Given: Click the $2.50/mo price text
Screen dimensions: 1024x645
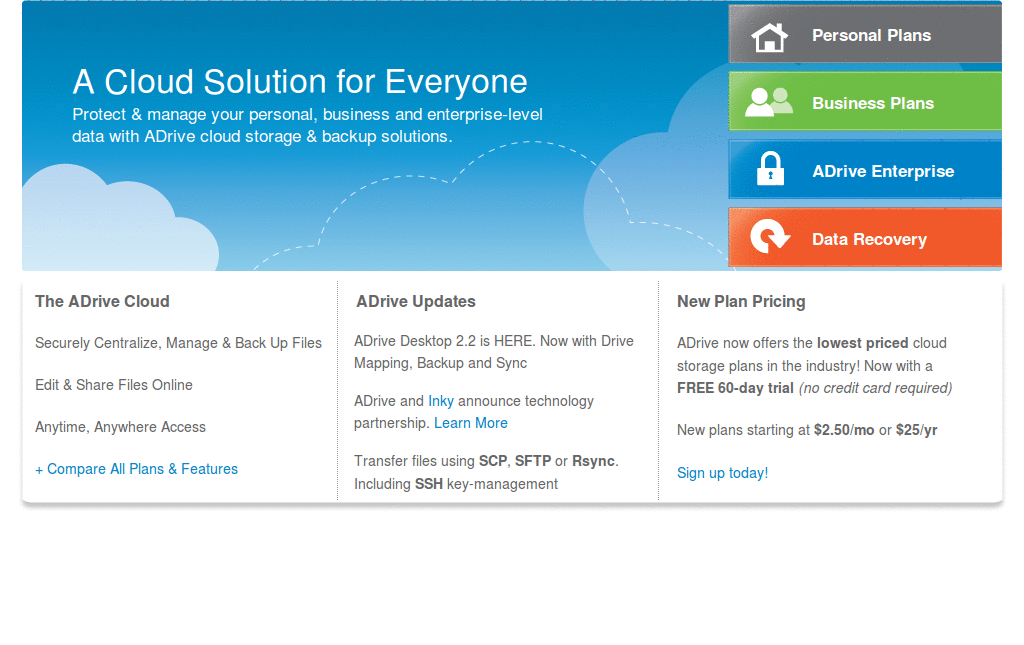Looking at the screenshot, I should (x=844, y=430).
